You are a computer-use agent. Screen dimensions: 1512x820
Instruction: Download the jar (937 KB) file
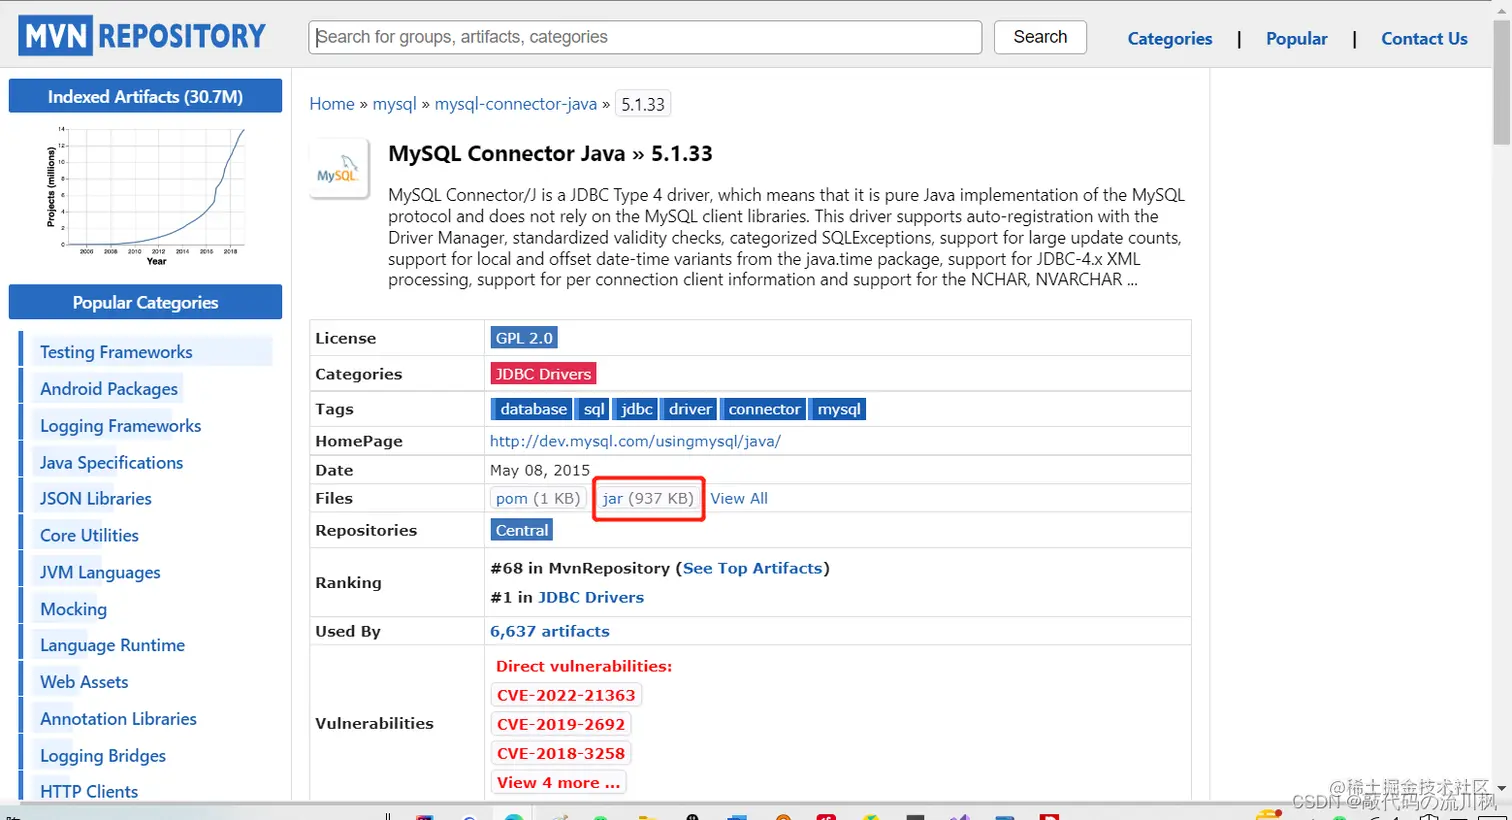(648, 498)
